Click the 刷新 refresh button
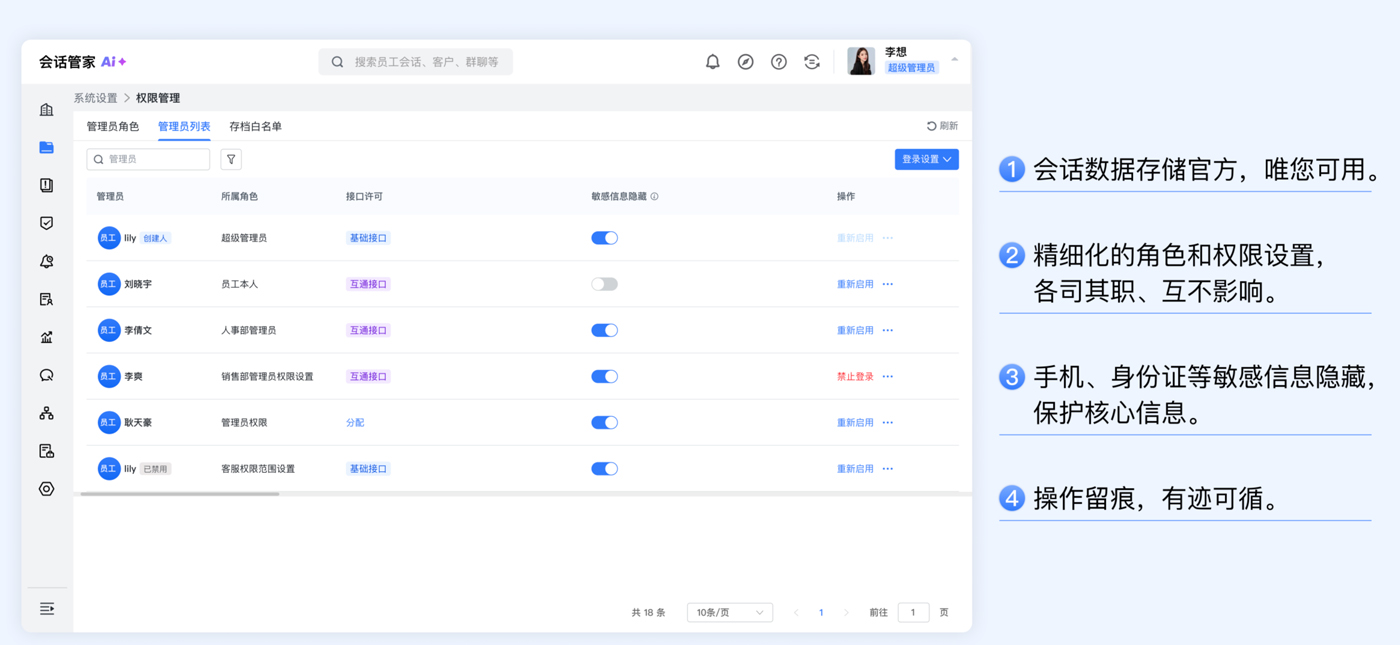This screenshot has height=645, width=1400. (x=942, y=126)
